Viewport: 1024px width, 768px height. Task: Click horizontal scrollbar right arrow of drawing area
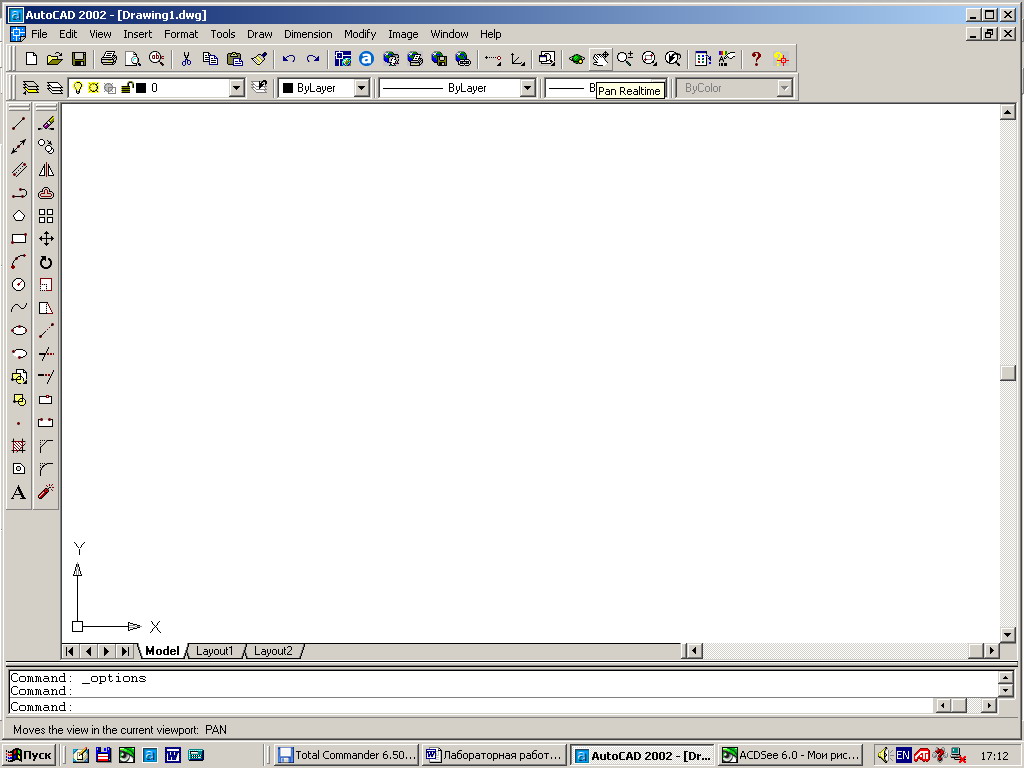point(992,650)
